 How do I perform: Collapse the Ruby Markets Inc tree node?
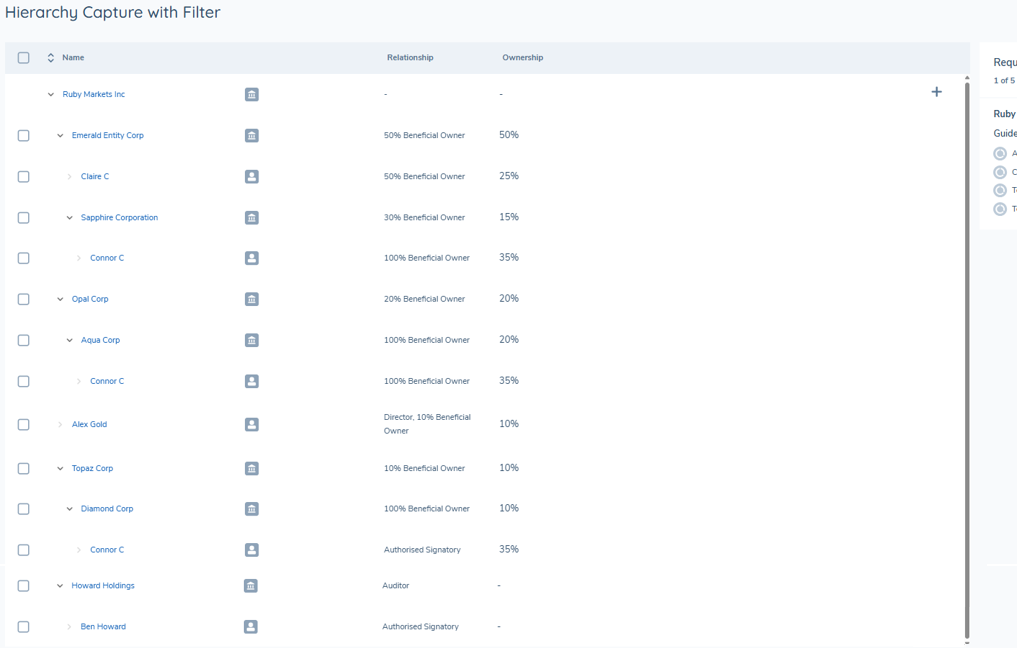tap(51, 95)
